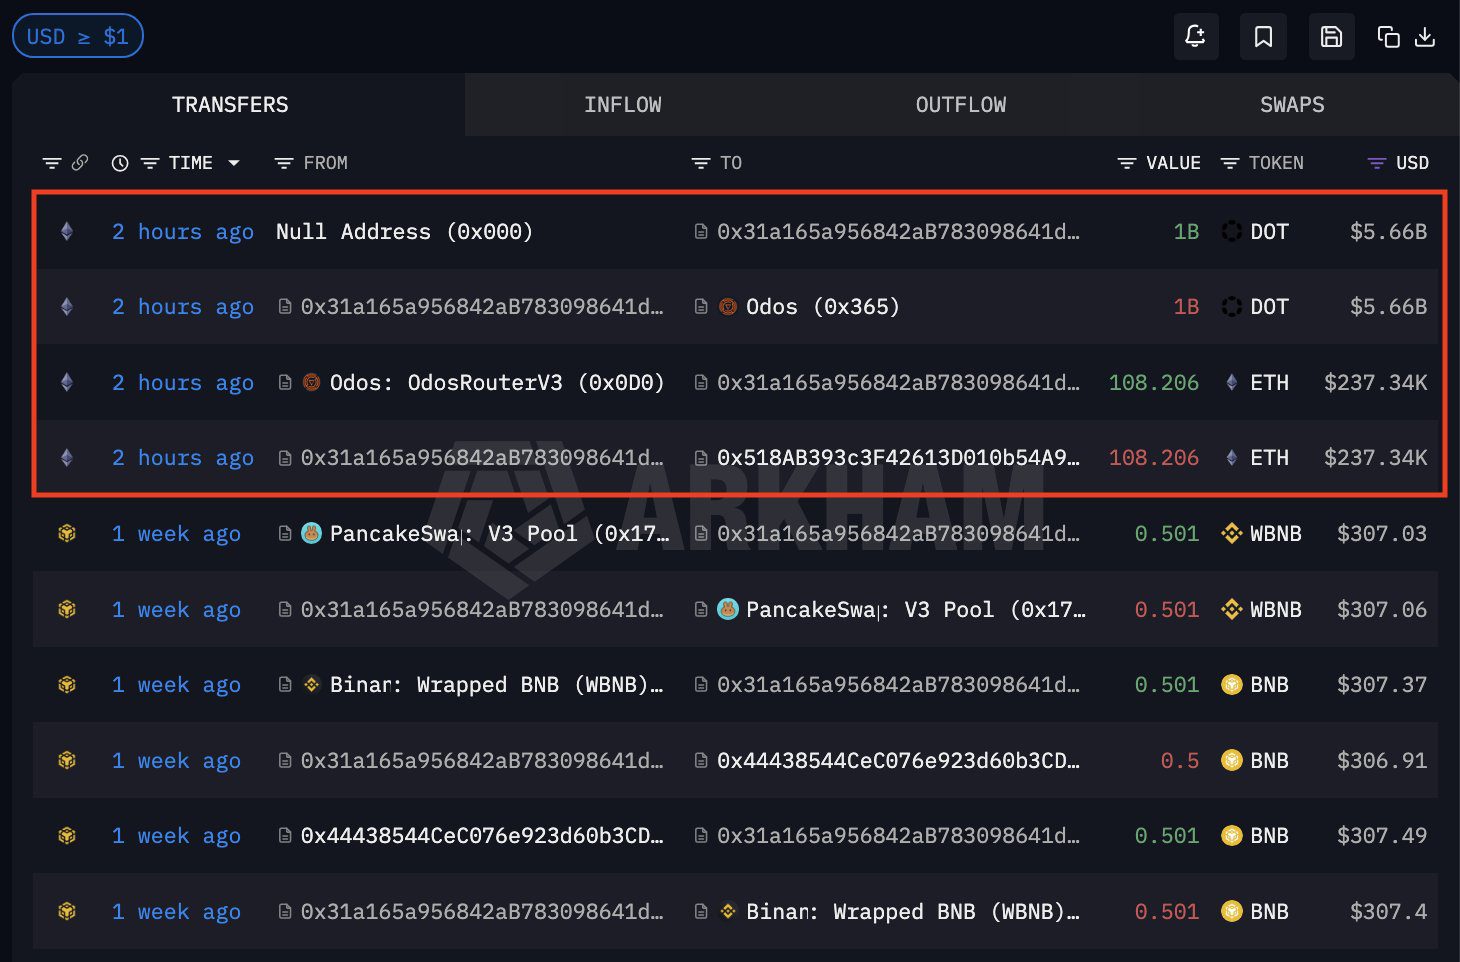
Task: Toggle the purple USD column filter
Action: click(x=1377, y=163)
